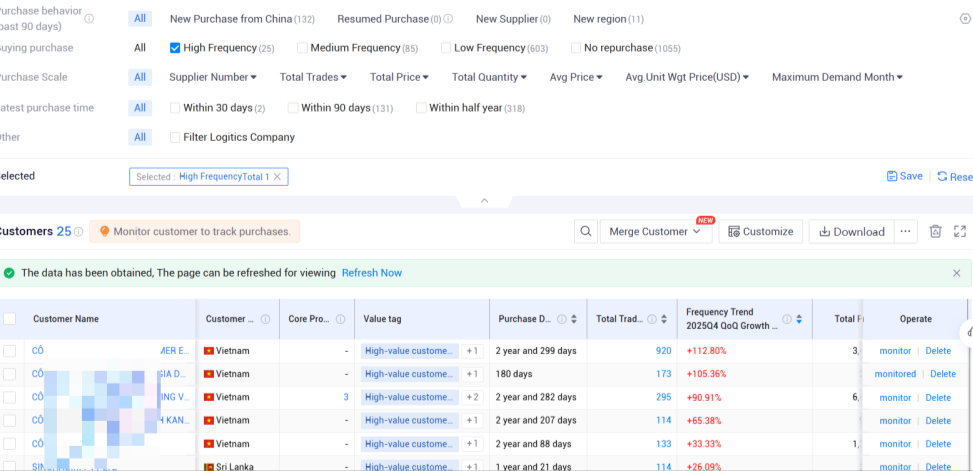Click info icon in Total Trades header
Image resolution: width=973 pixels, height=471 pixels.
pyautogui.click(x=652, y=319)
